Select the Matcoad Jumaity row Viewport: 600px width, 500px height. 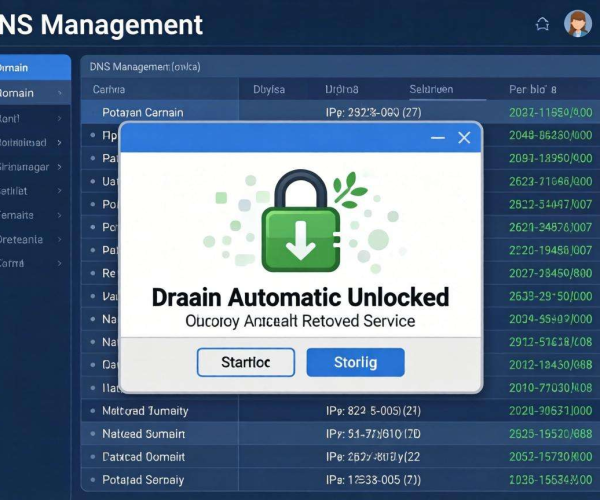pos(341,410)
